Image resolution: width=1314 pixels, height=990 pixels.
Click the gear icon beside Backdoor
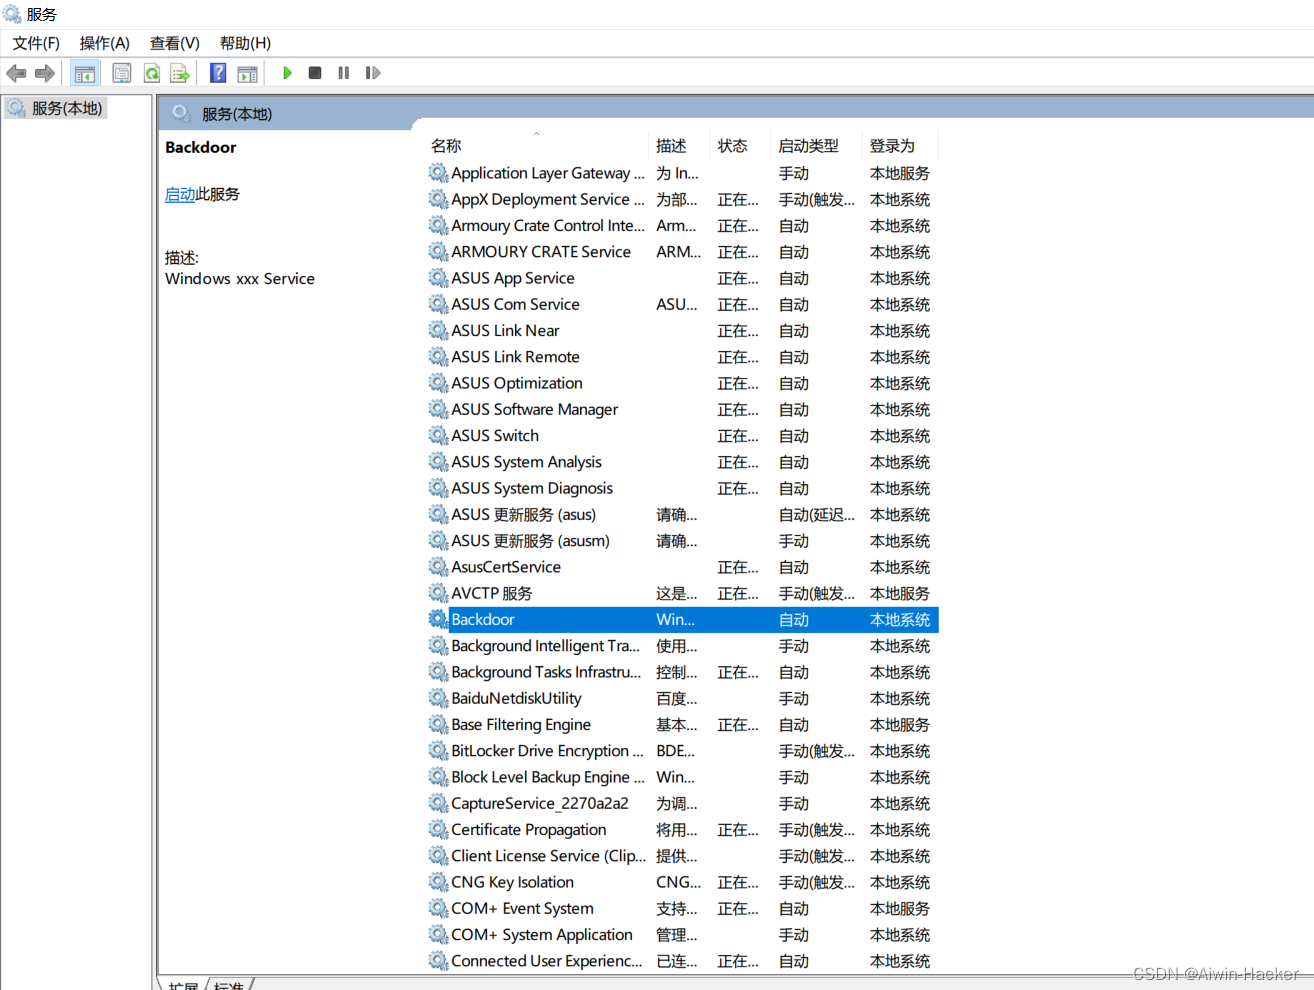tap(438, 619)
